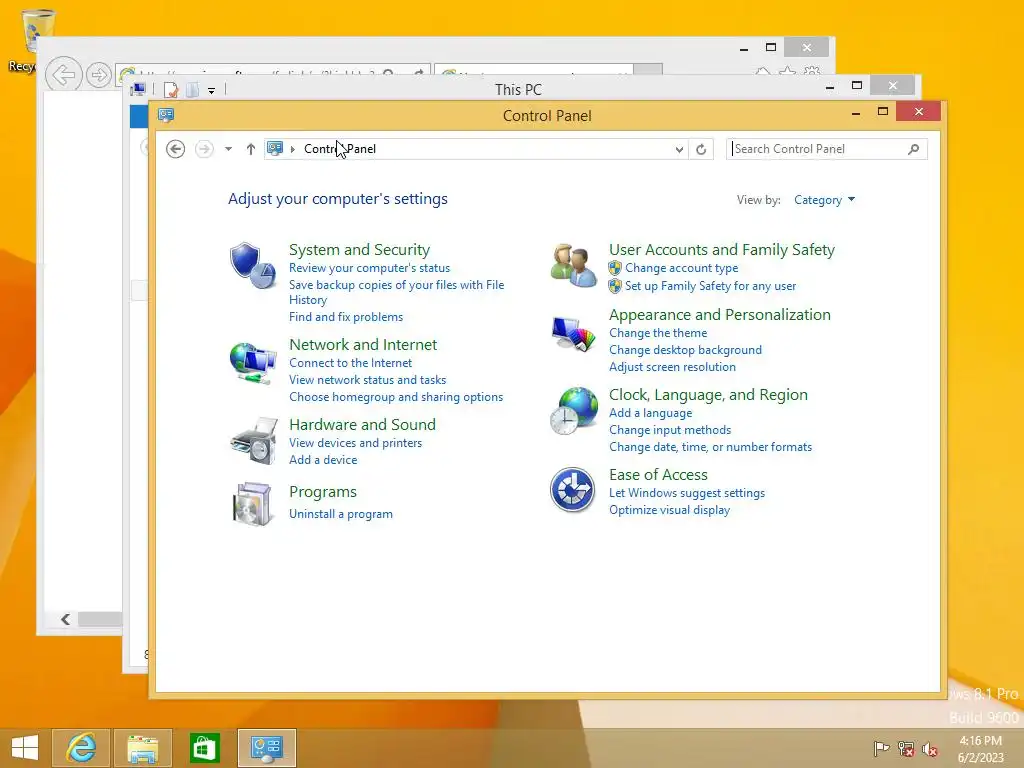
Task: Go up one level with the up arrow
Action: (x=251, y=149)
